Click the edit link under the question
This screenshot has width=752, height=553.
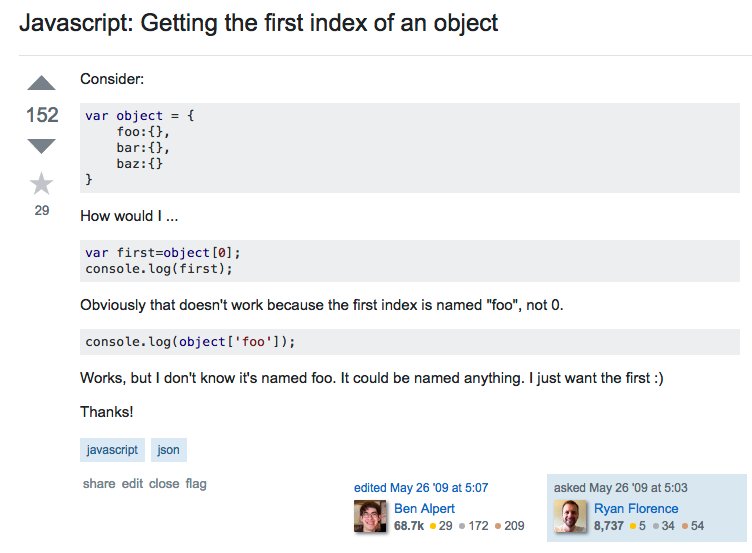tap(132, 483)
